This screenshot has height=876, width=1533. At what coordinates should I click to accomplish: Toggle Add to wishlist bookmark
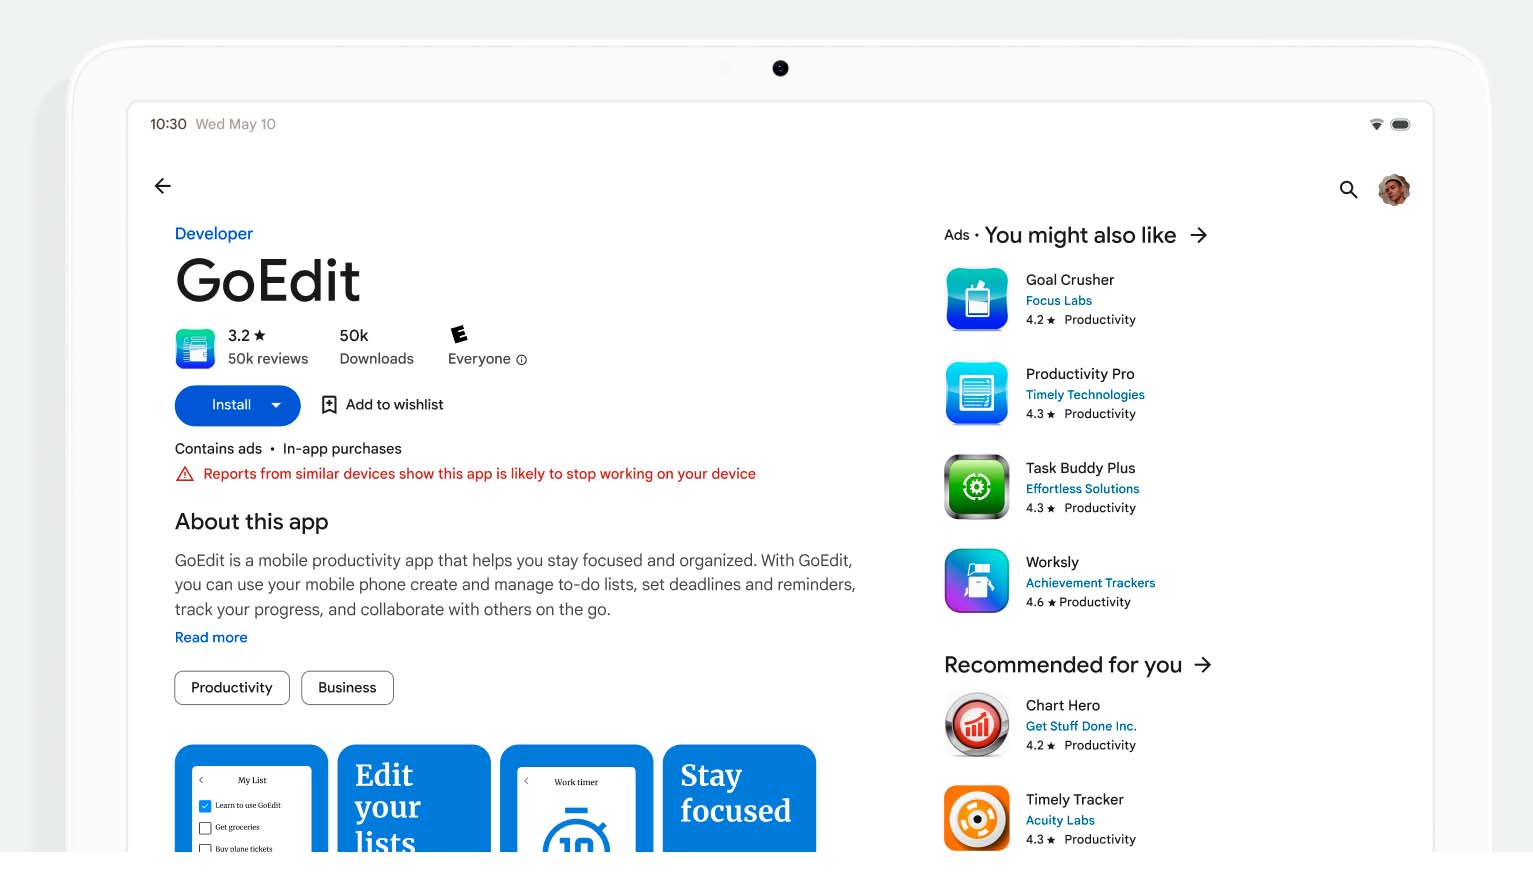click(x=329, y=405)
